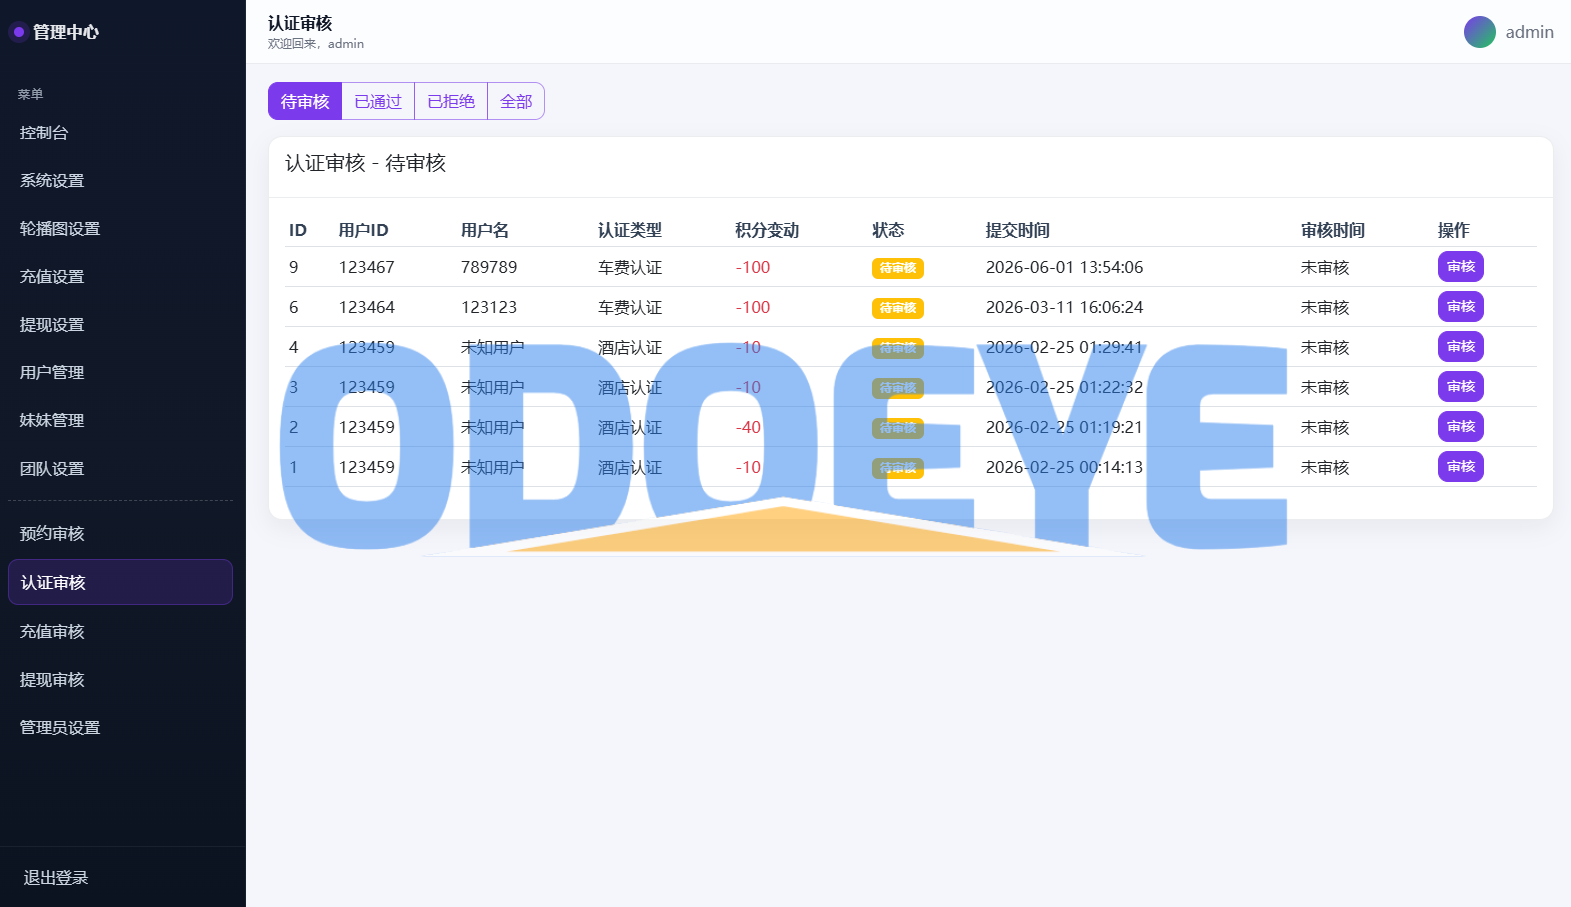Click username 123123 cell
This screenshot has width=1571, height=907.
pos(489,308)
